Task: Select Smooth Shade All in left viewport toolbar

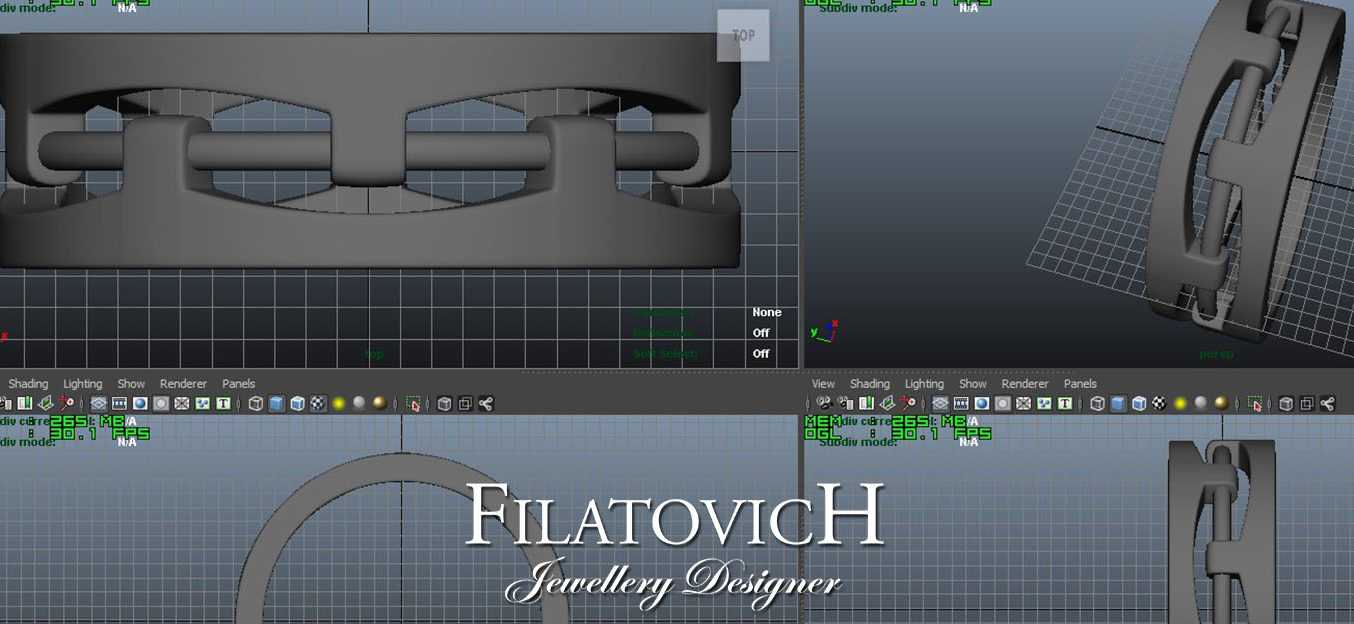Action: point(276,403)
